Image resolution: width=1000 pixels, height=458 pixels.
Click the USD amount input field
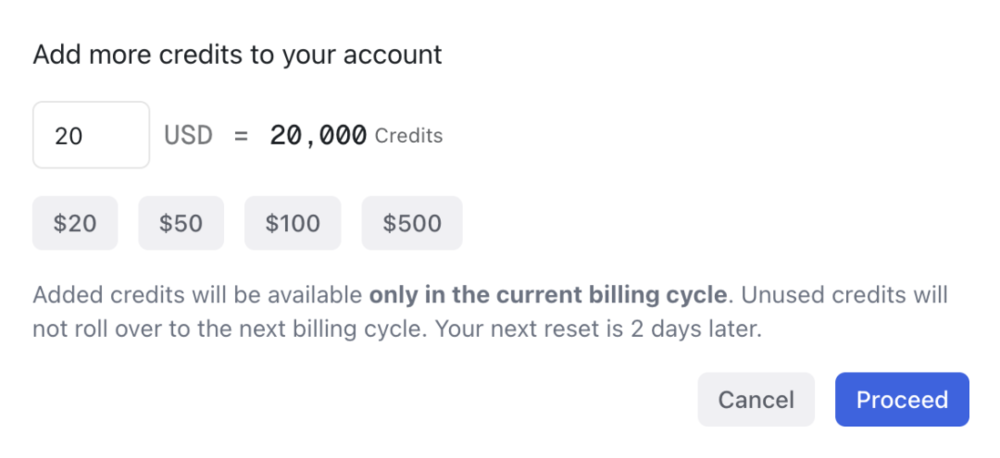coord(91,135)
